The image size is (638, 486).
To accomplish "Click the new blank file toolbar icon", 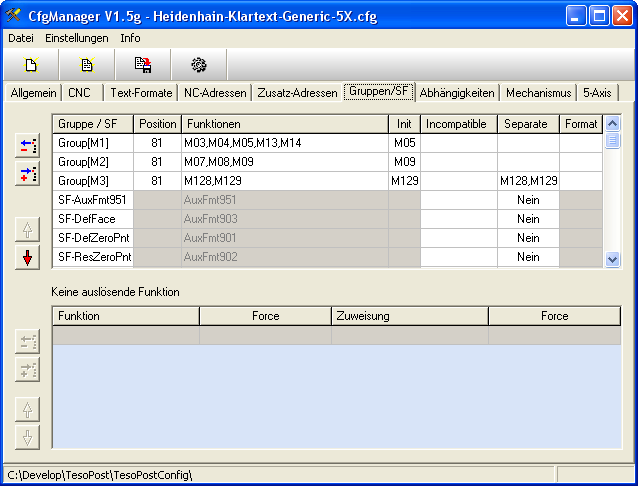I will point(31,65).
